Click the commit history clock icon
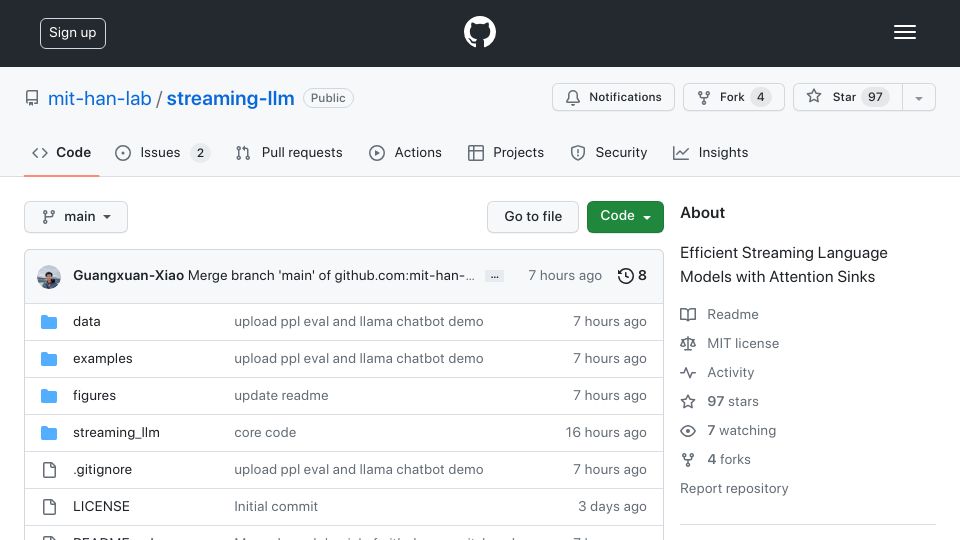This screenshot has height=540, width=960. [x=625, y=276]
